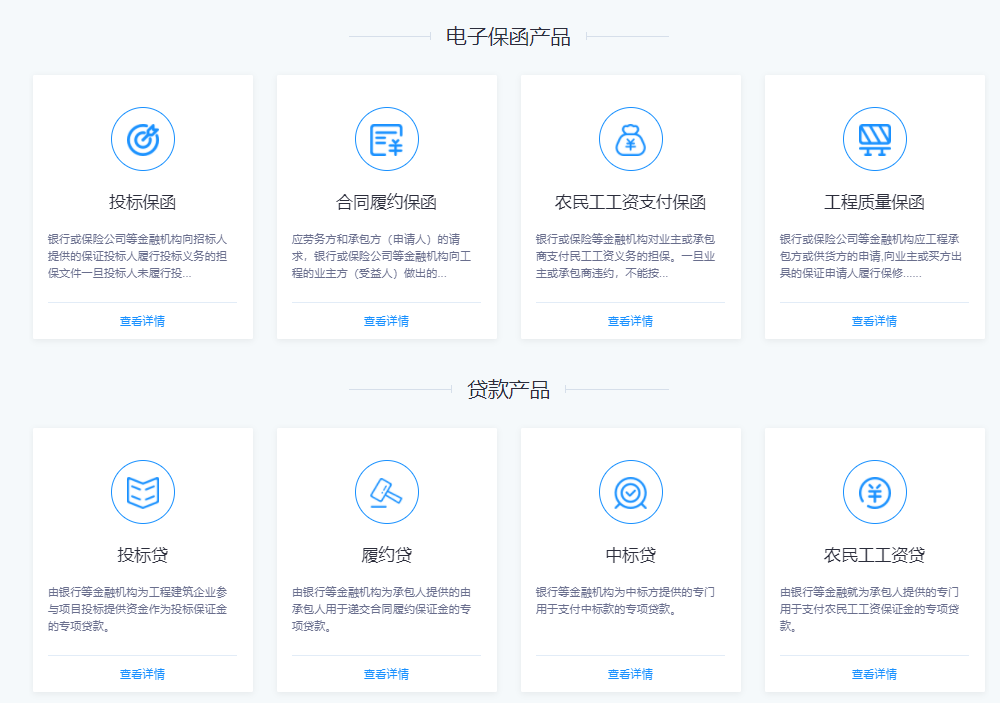Open 查看详情 under 农民工工资支付保函

(x=631, y=321)
